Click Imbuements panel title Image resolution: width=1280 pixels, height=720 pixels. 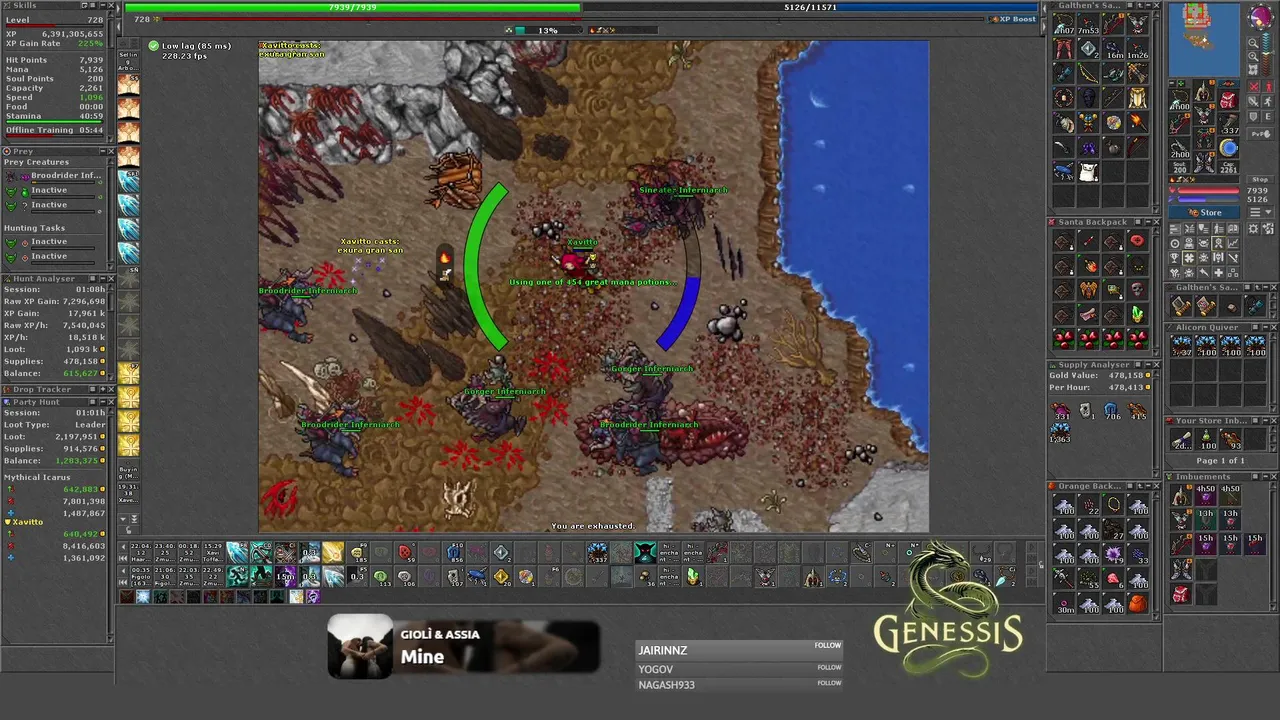pos(1203,476)
